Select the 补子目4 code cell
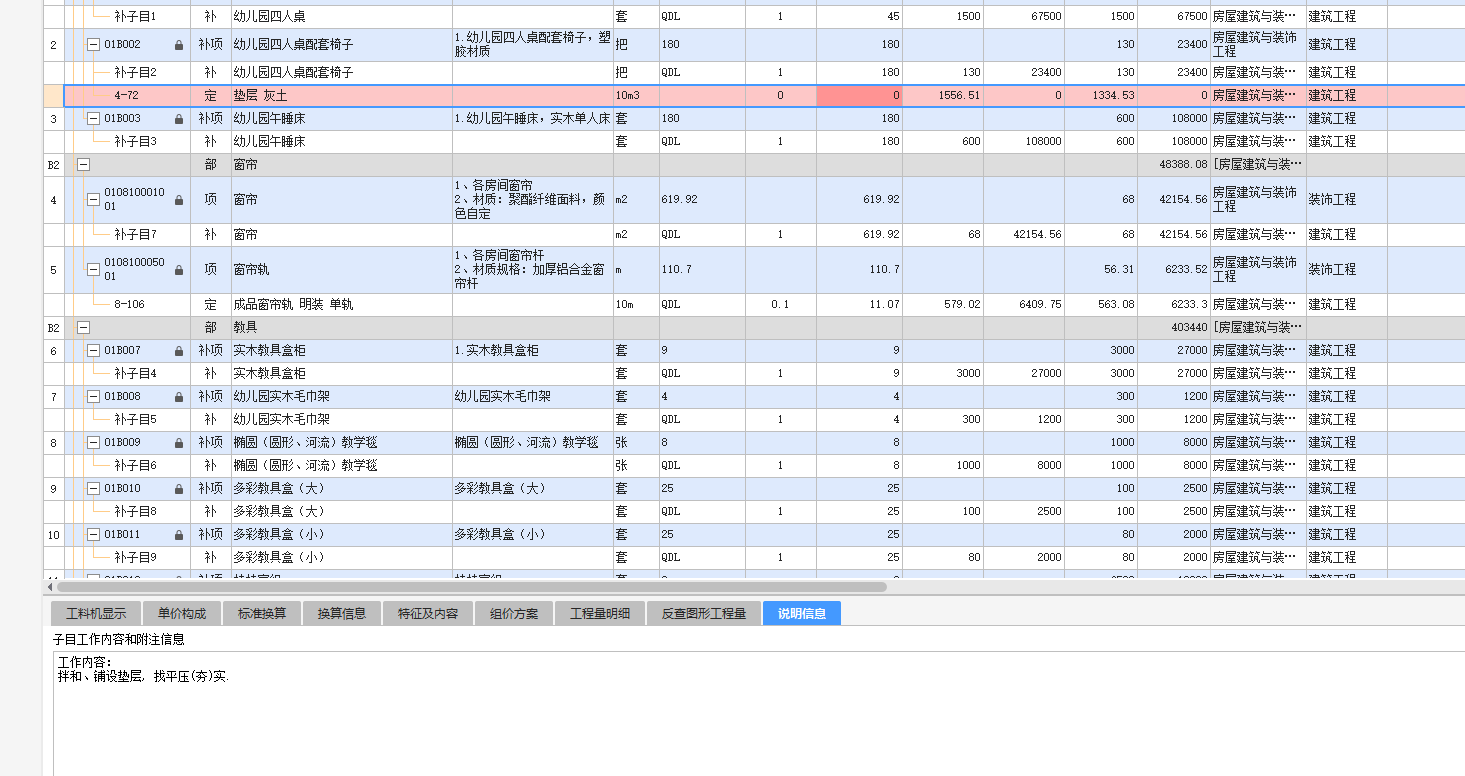The height and width of the screenshot is (776, 1465). pyautogui.click(x=127, y=374)
